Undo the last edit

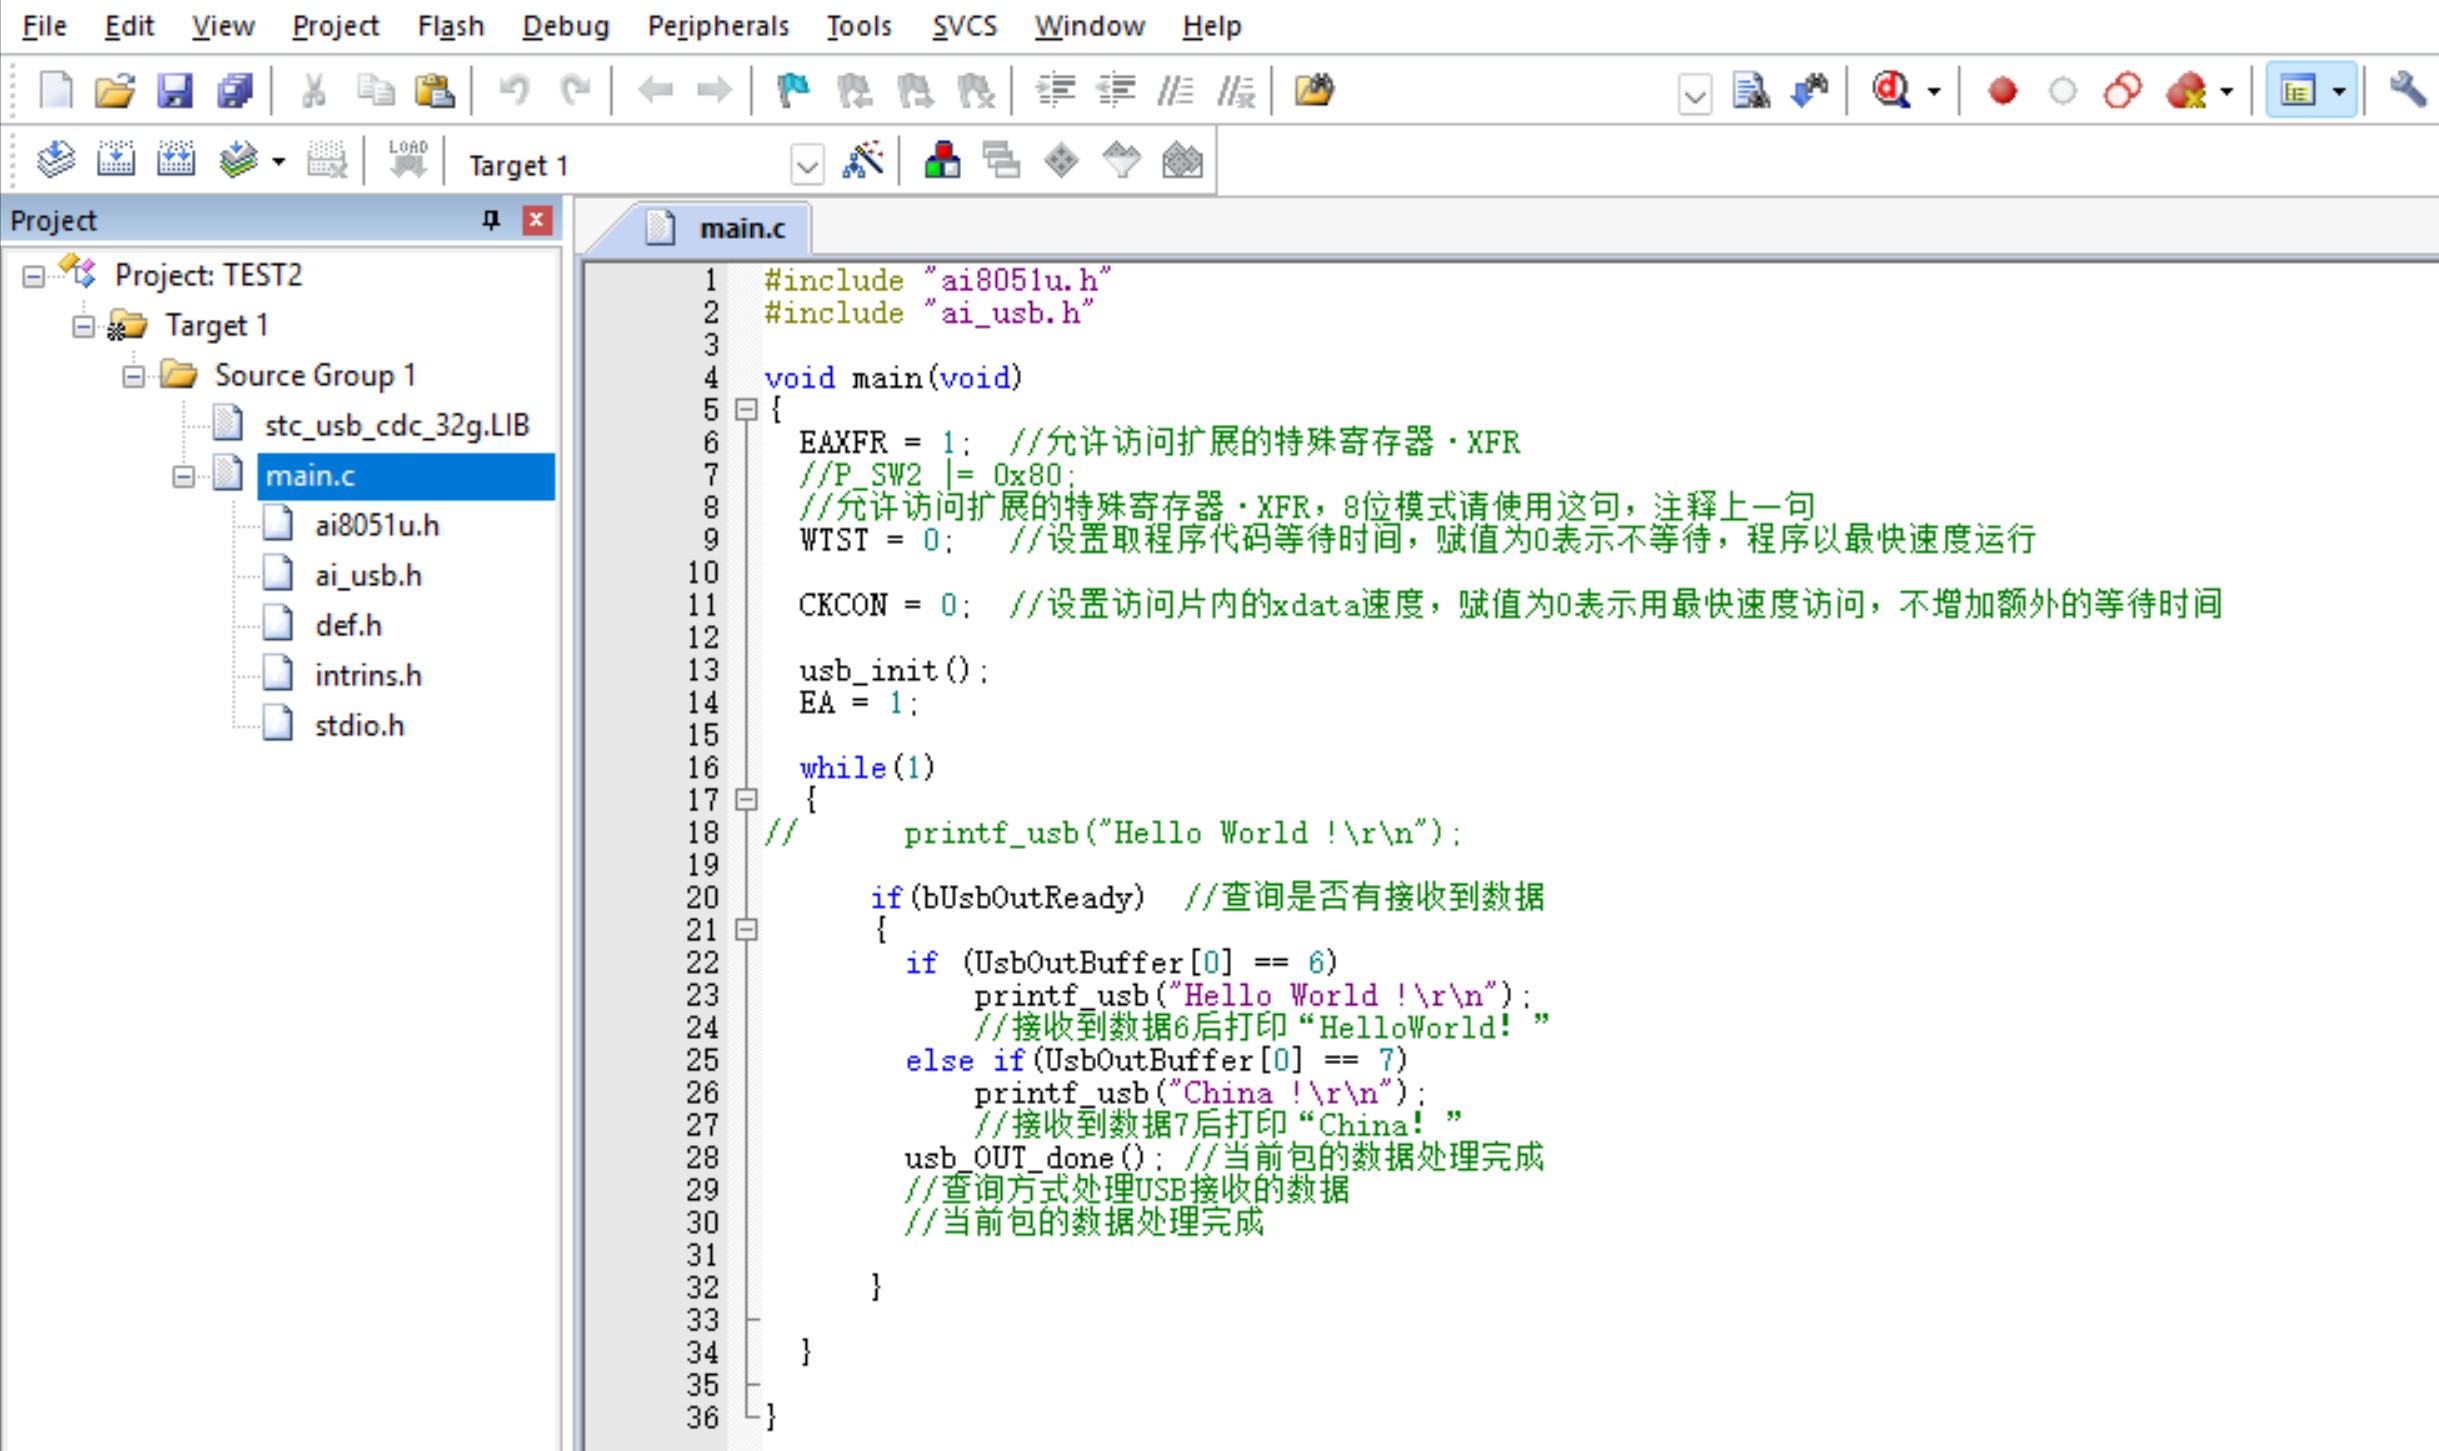click(514, 90)
